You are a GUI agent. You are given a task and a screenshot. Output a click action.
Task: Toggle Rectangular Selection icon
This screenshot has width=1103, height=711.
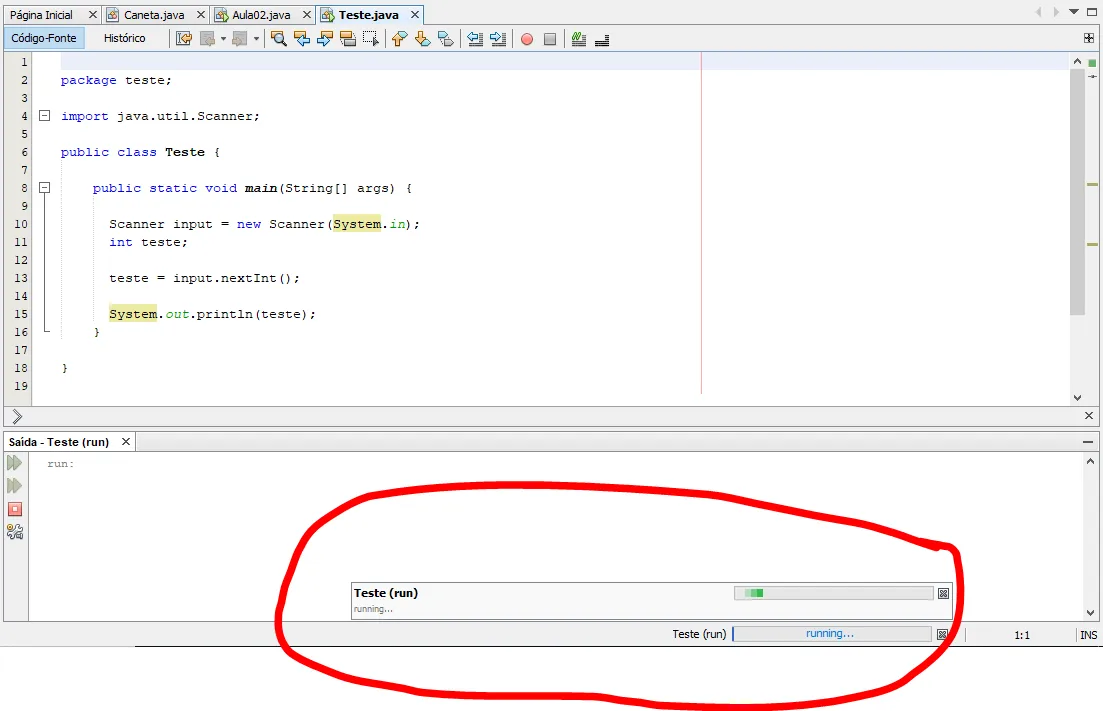(x=371, y=39)
